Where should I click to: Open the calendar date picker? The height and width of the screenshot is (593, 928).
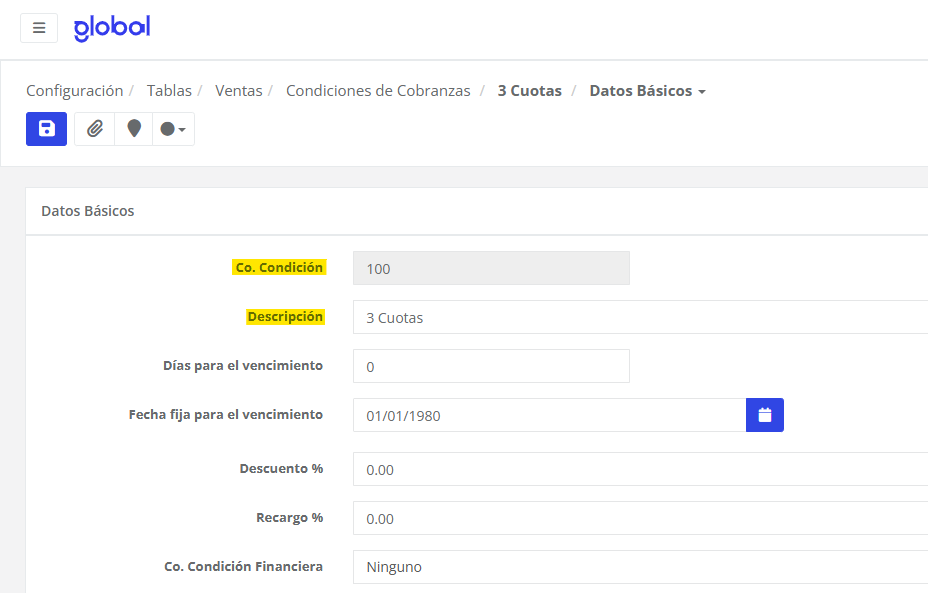(765, 415)
